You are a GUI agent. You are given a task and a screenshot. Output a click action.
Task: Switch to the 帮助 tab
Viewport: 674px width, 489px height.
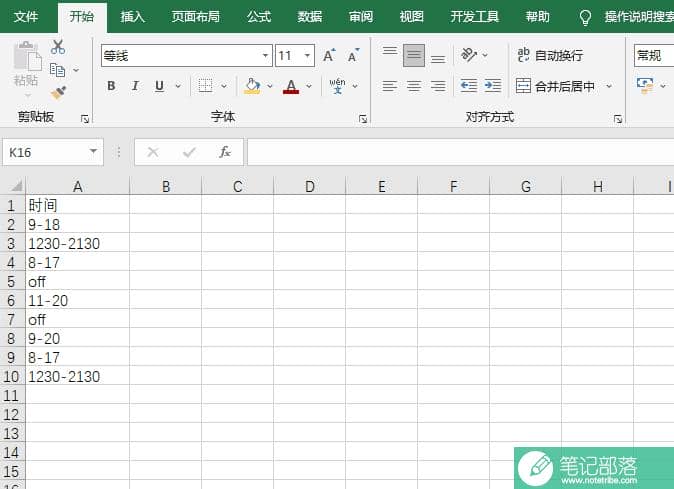pos(537,17)
